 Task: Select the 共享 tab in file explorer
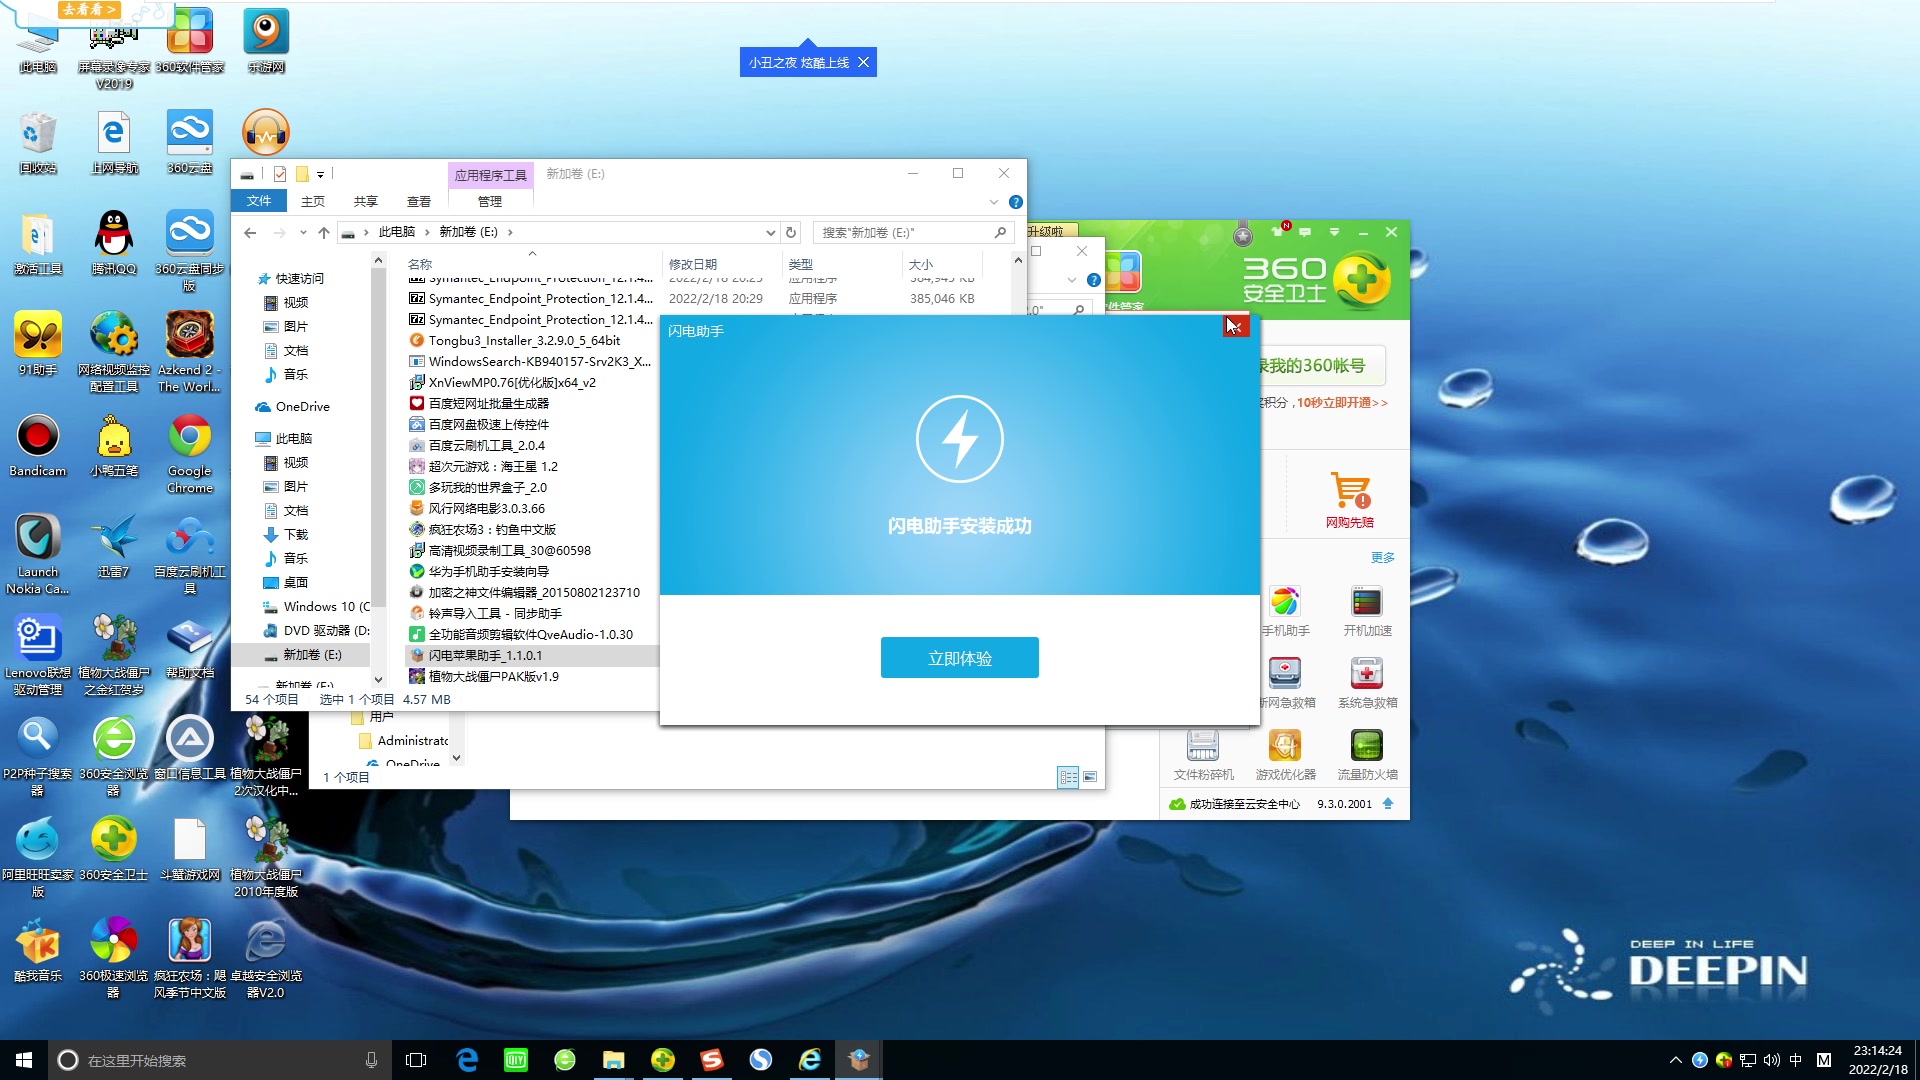(367, 200)
